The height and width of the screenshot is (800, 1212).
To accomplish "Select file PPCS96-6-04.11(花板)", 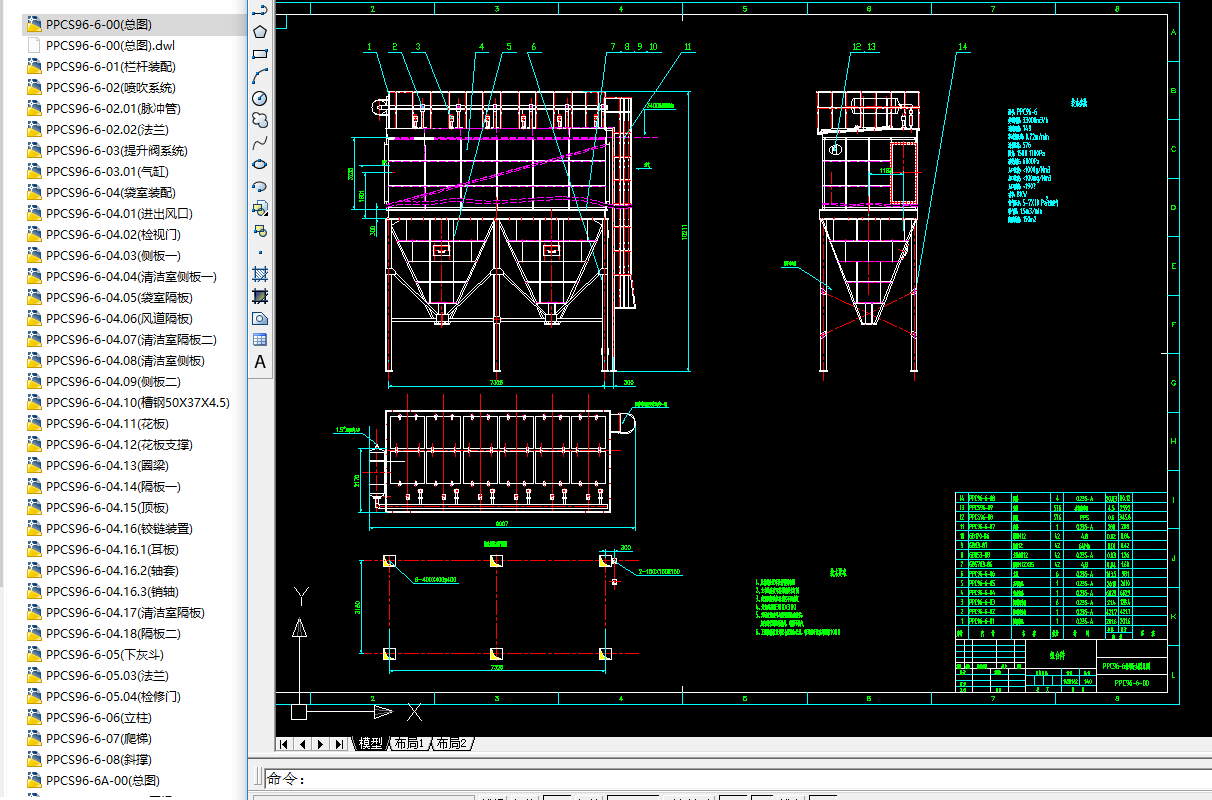I will click(x=107, y=424).
